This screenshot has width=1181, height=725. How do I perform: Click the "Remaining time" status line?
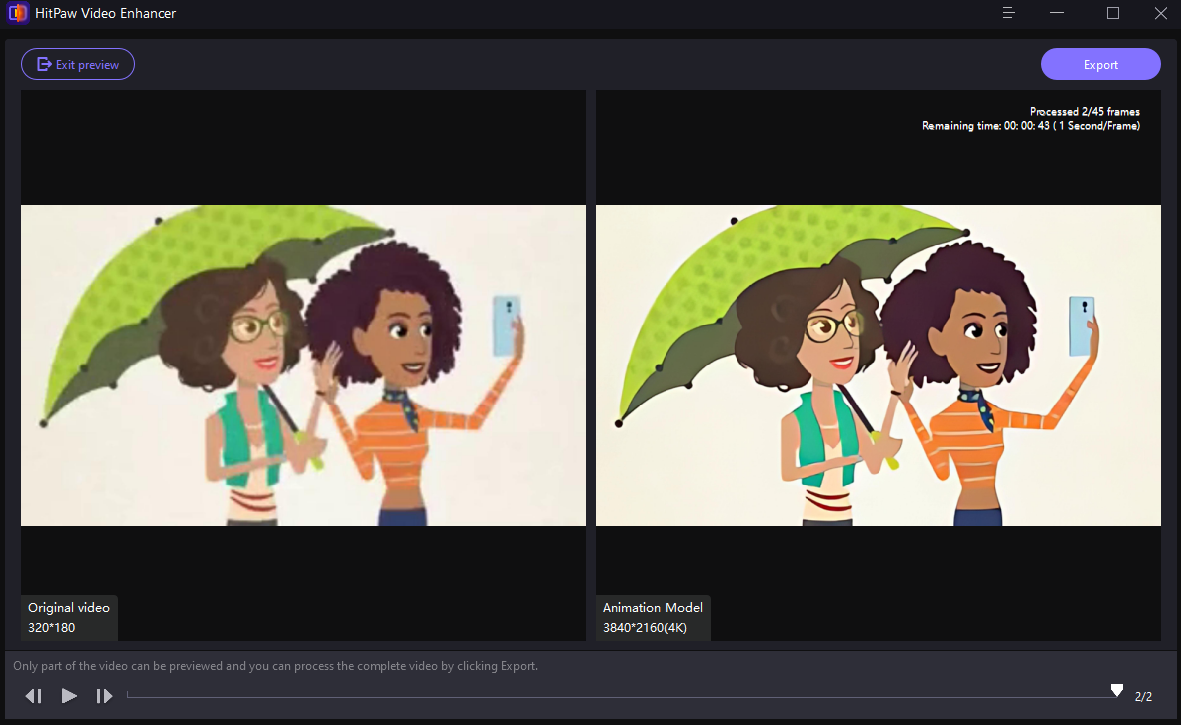[1030, 126]
